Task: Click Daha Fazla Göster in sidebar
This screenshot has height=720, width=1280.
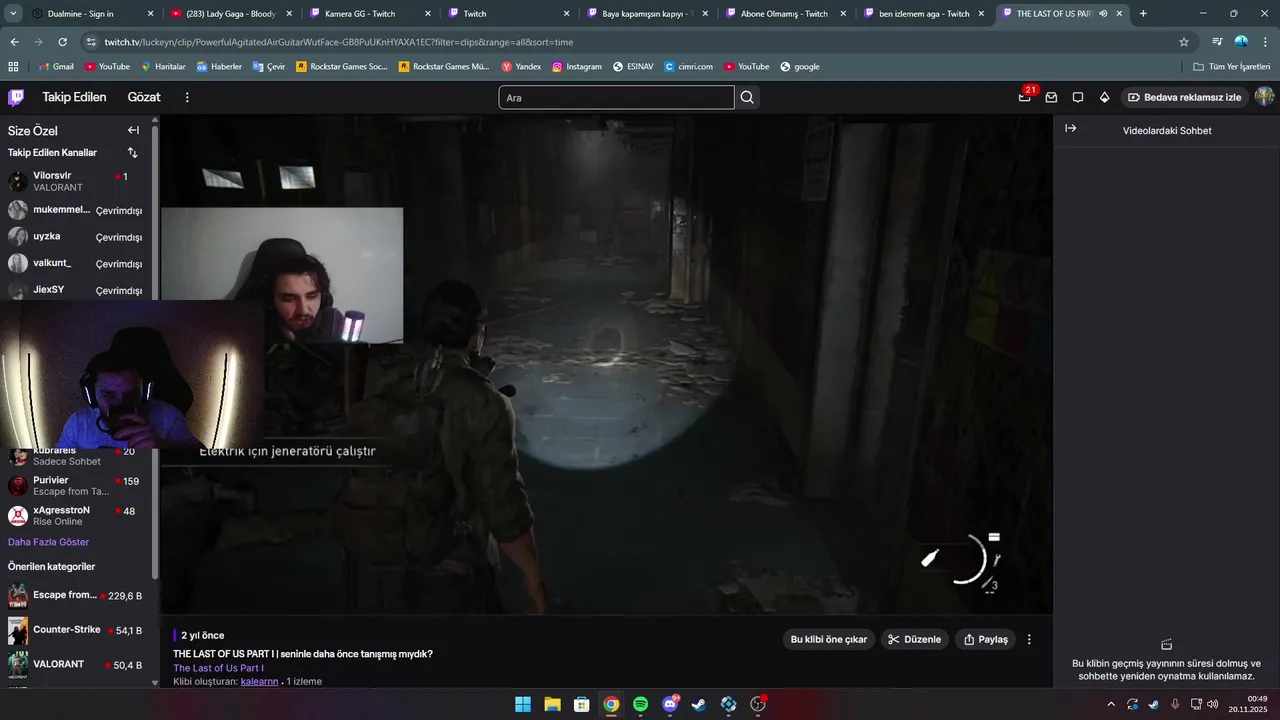Action: click(48, 542)
